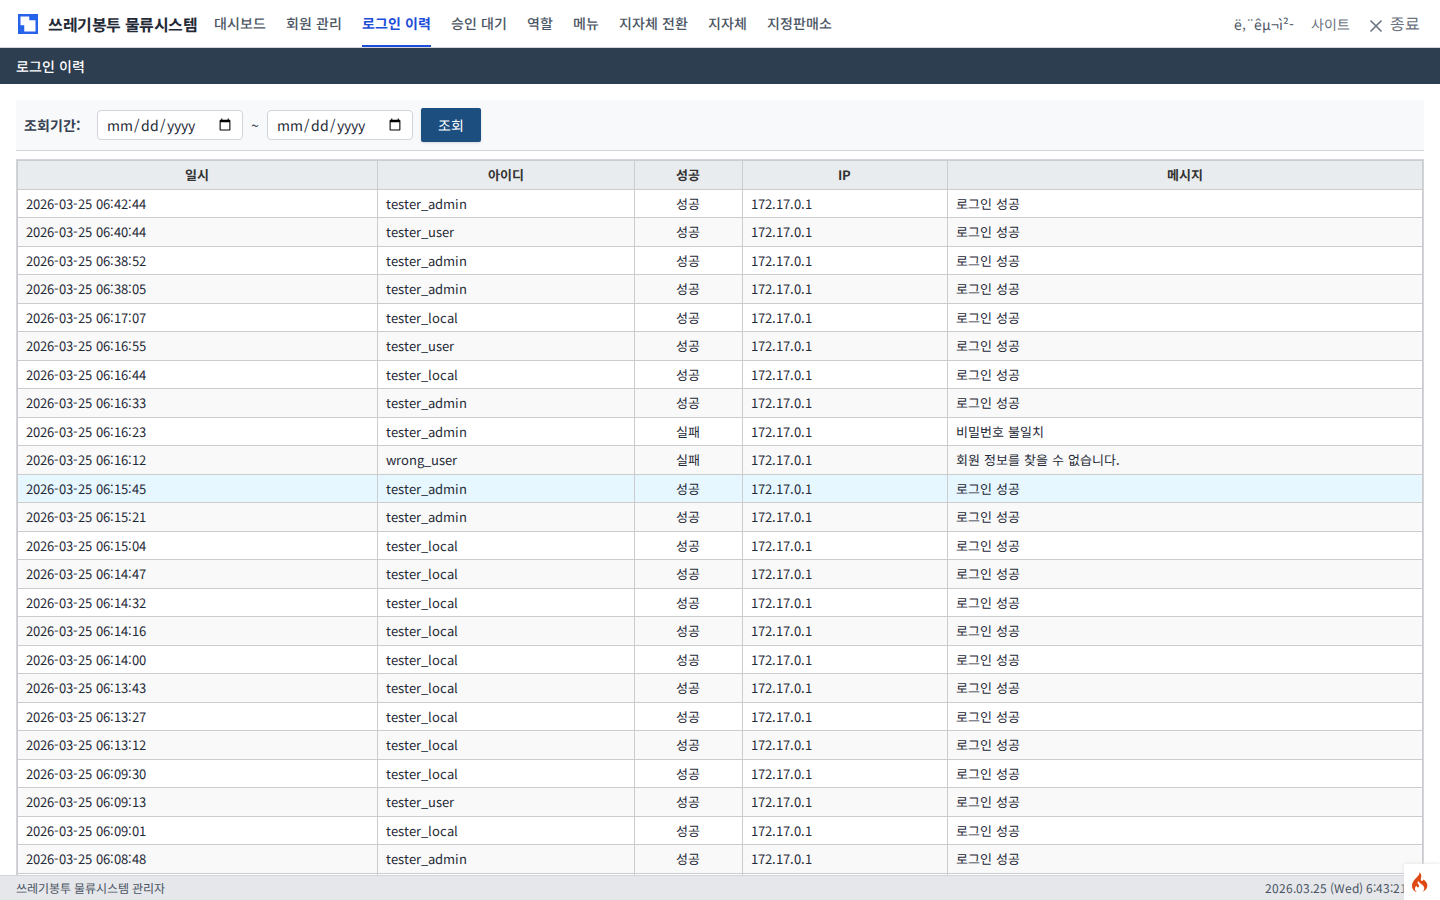1440x900 pixels.
Task: Open the 역할 menu
Action: [540, 24]
